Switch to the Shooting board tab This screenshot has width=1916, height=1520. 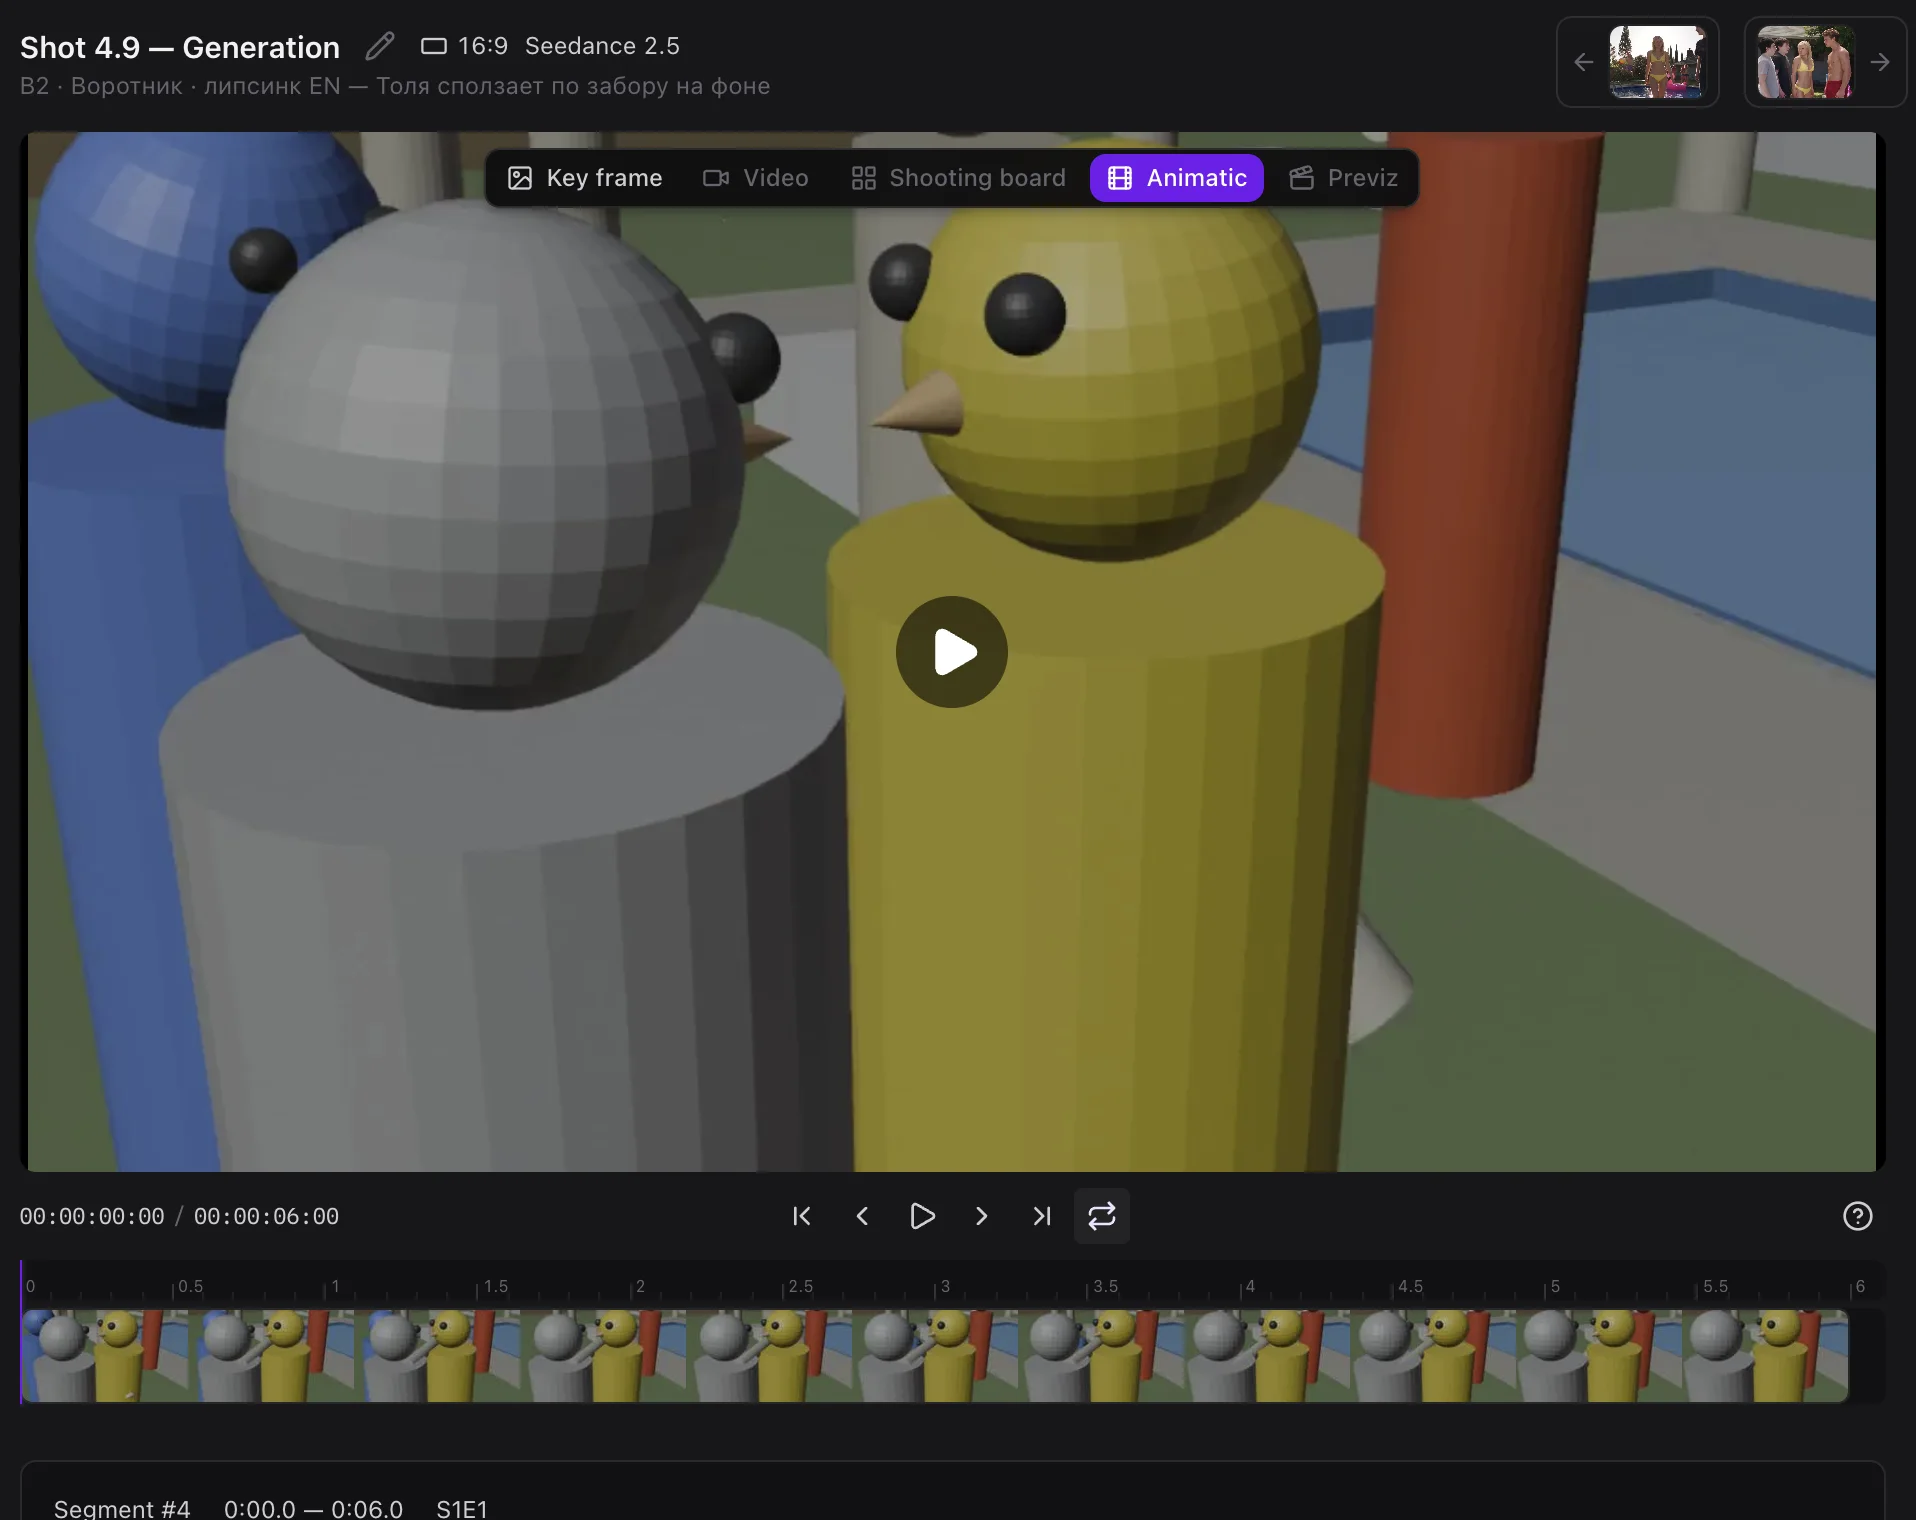(x=958, y=178)
